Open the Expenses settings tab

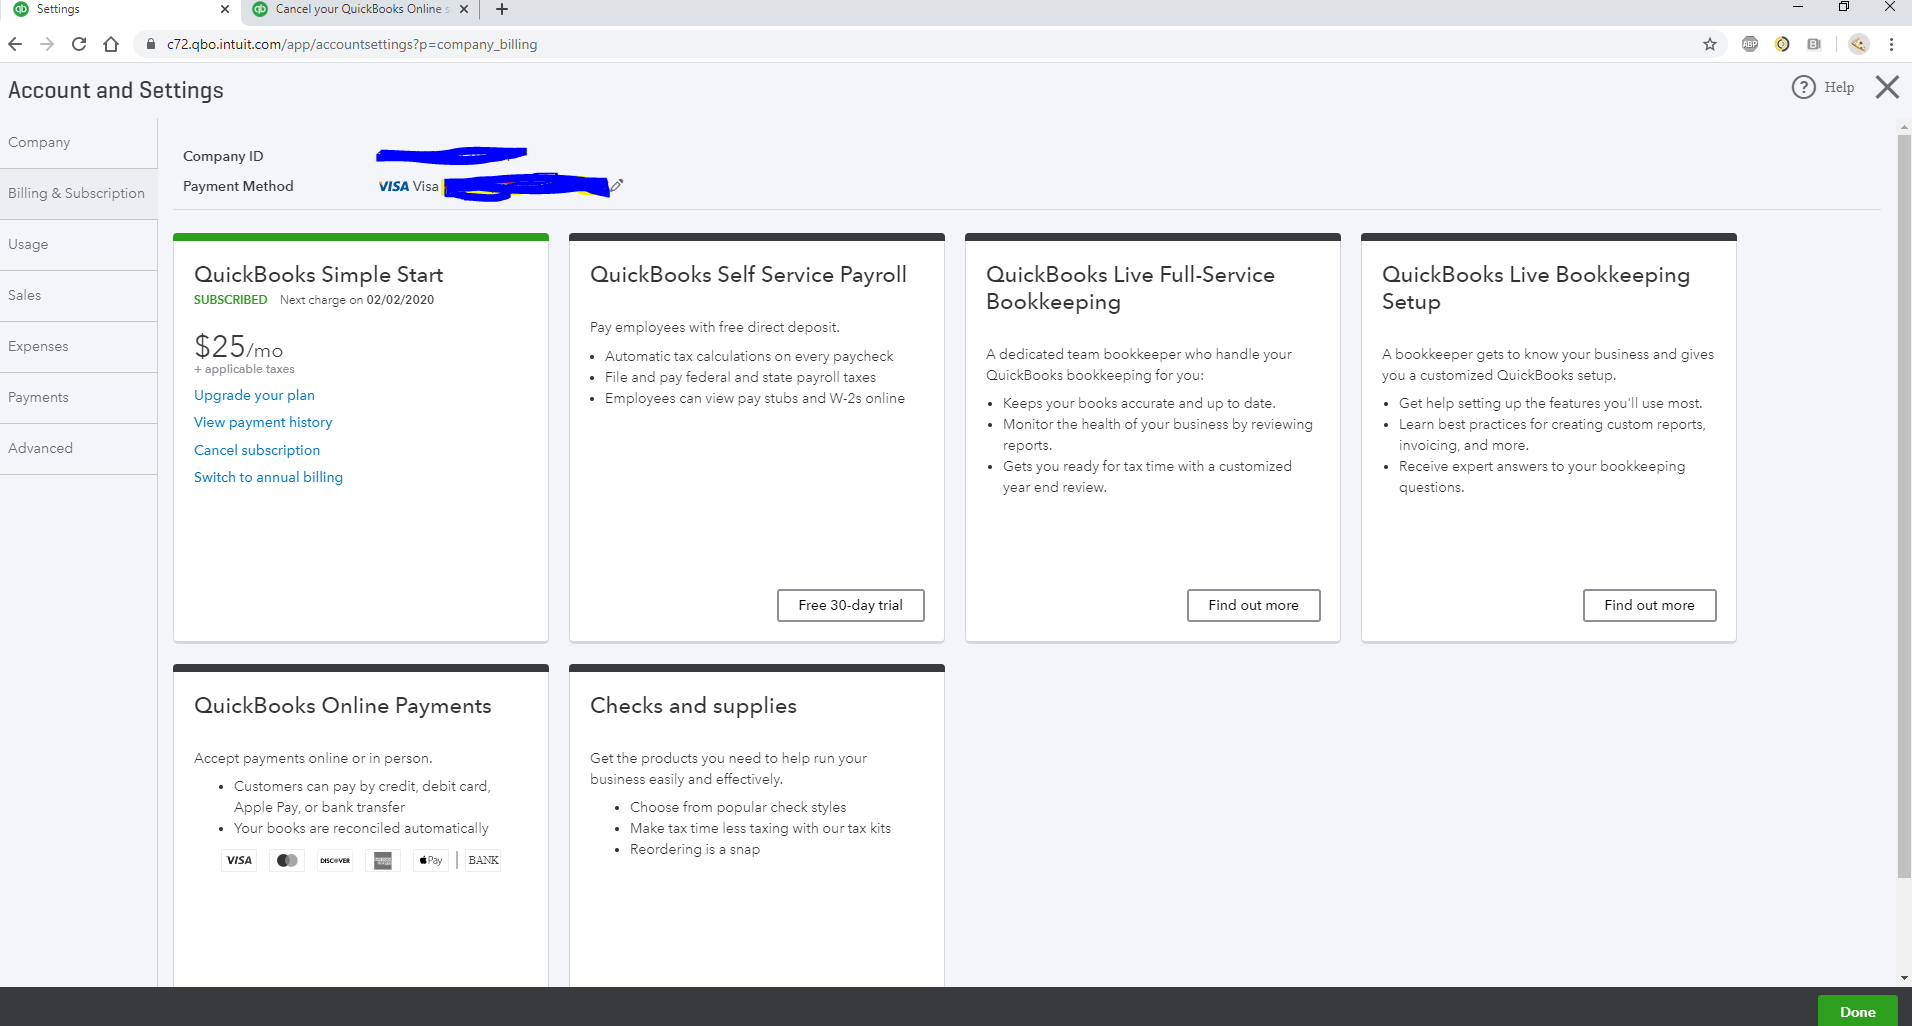(79, 347)
